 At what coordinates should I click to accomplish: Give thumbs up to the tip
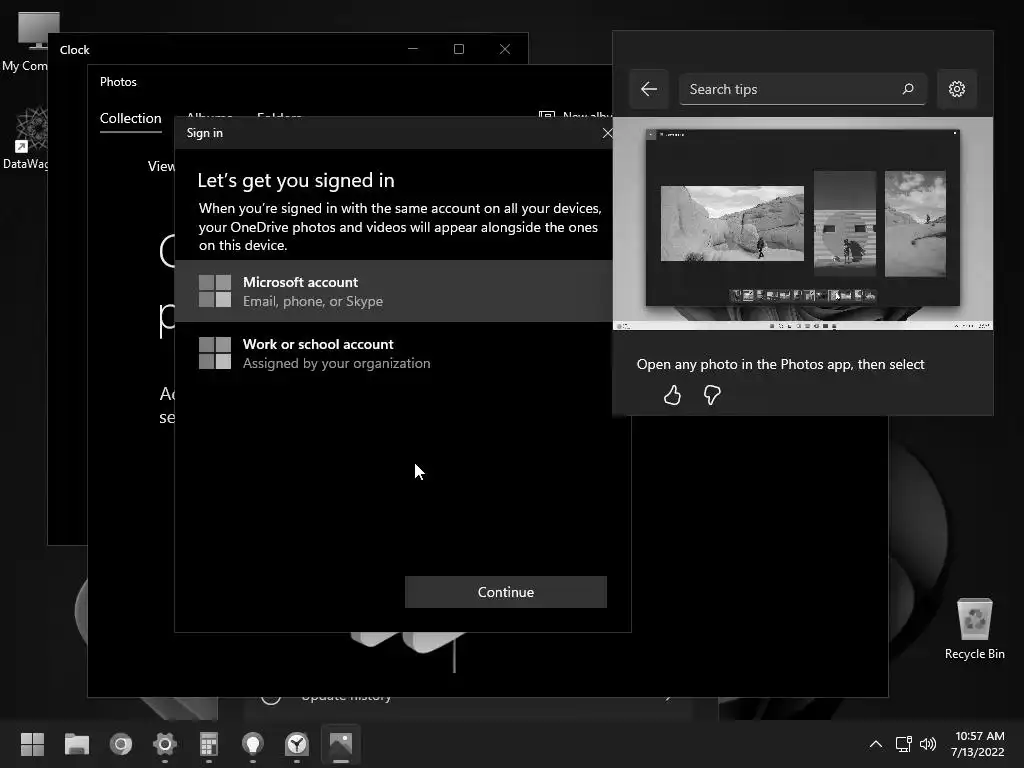point(672,395)
